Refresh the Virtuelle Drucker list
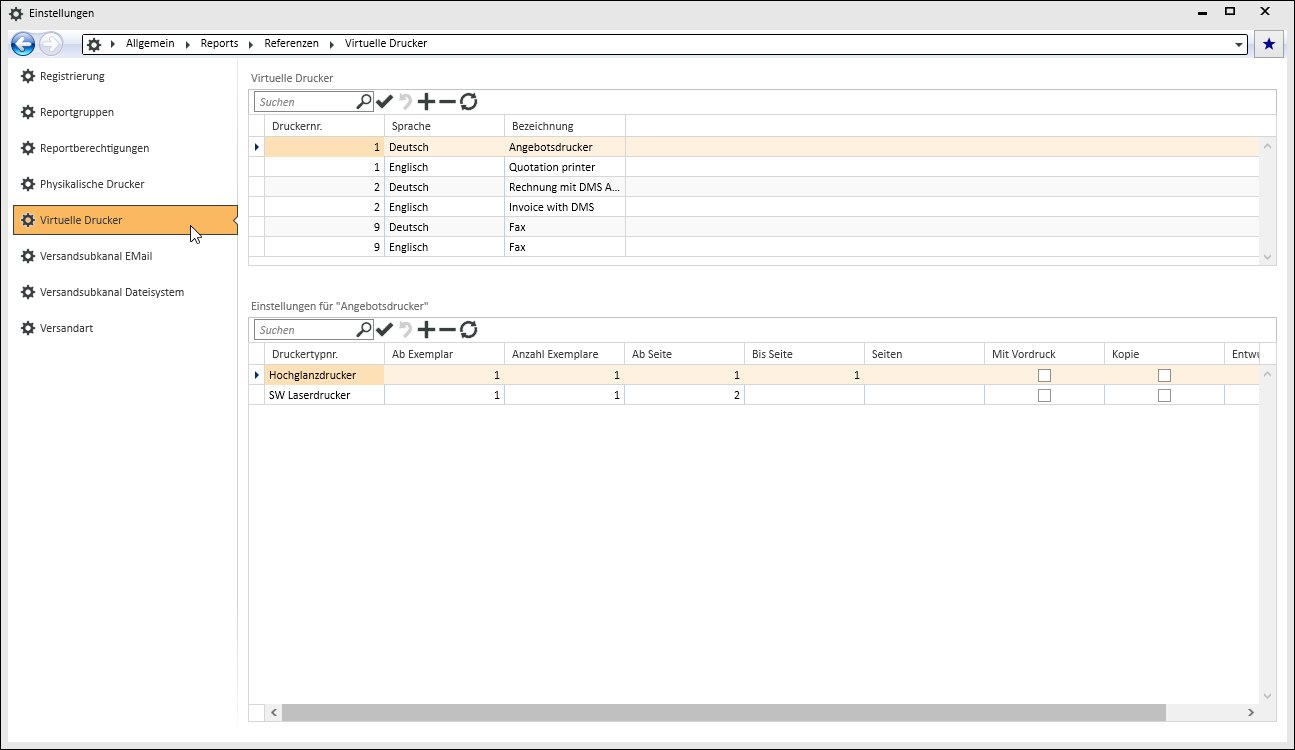 click(x=468, y=102)
